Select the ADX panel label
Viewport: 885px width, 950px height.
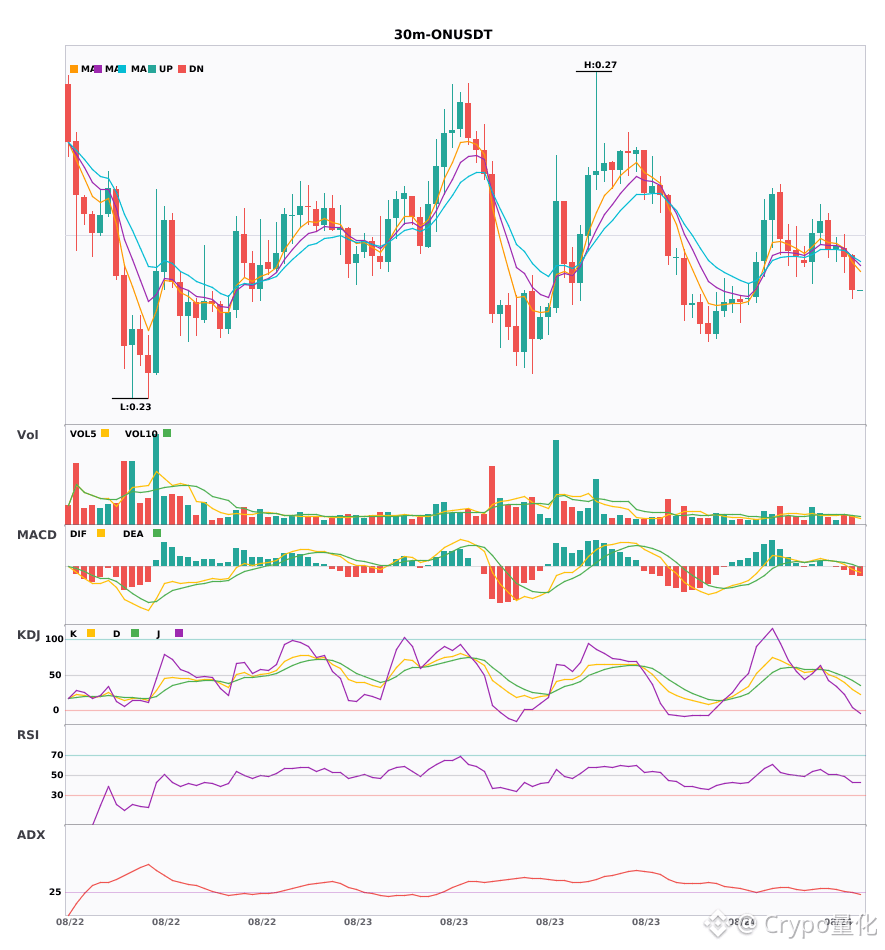coord(31,835)
